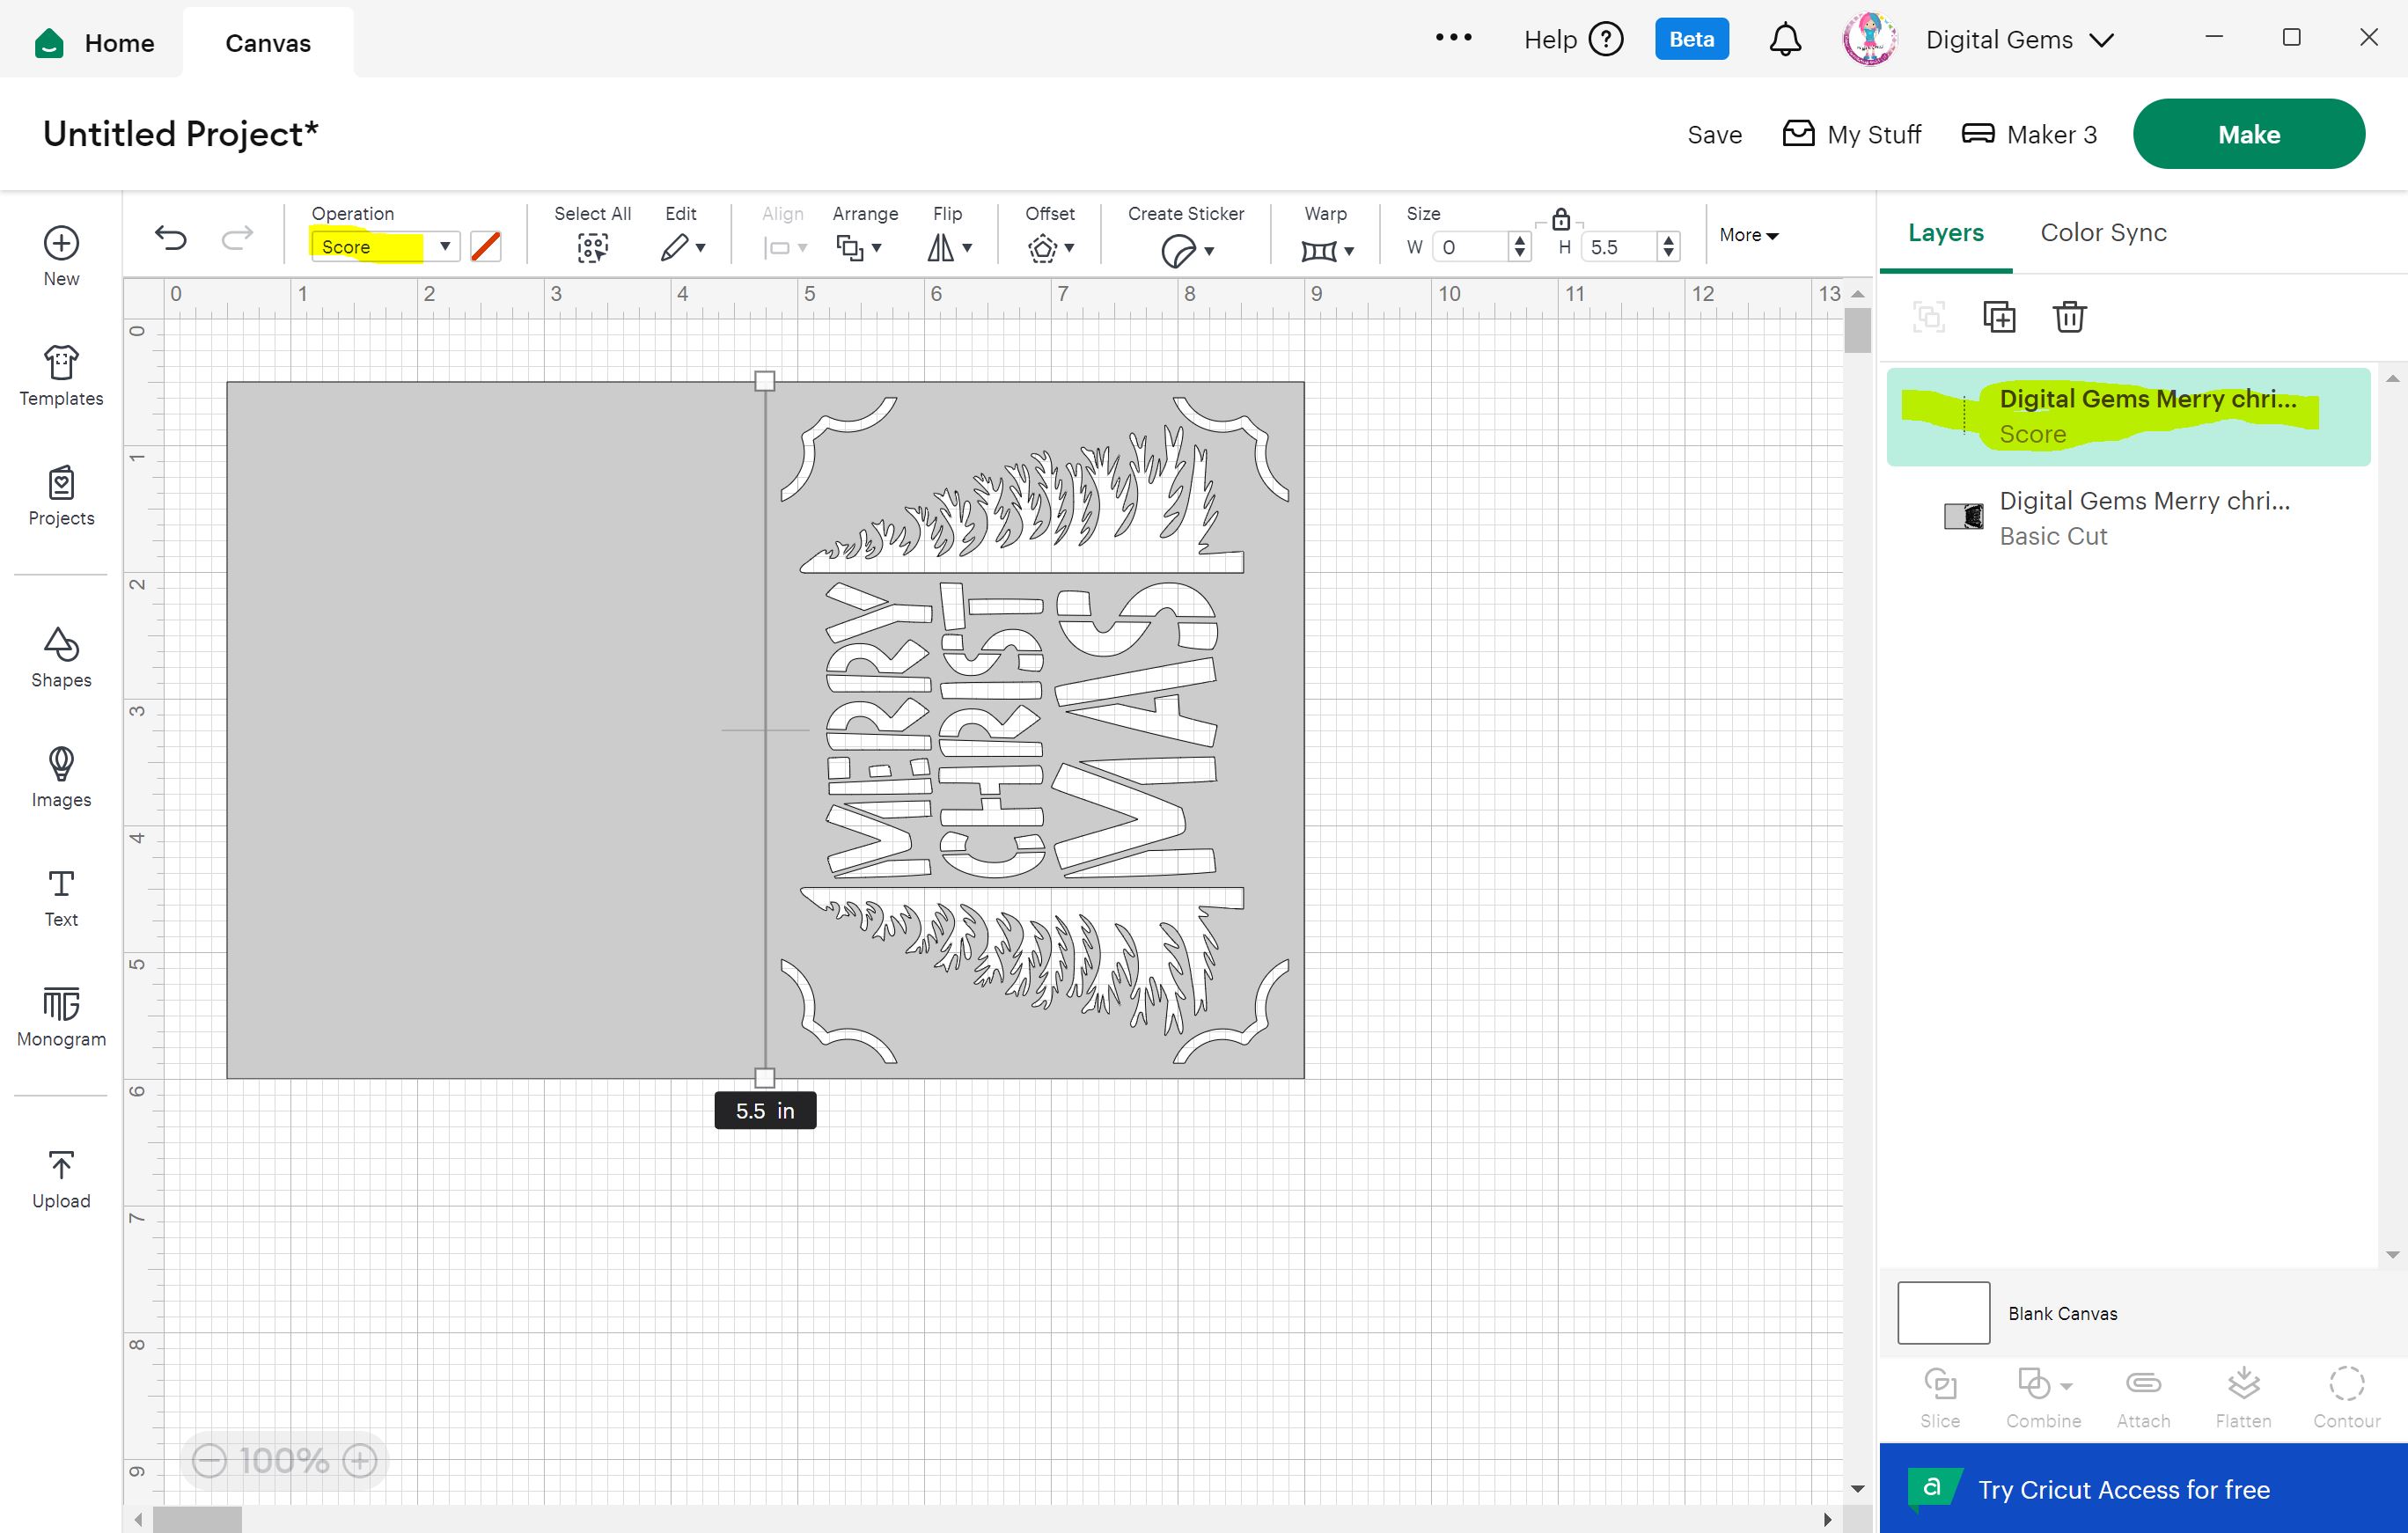Screen dimensions: 2408x1533
Task: Click Save in the header
Action: (x=1713, y=135)
